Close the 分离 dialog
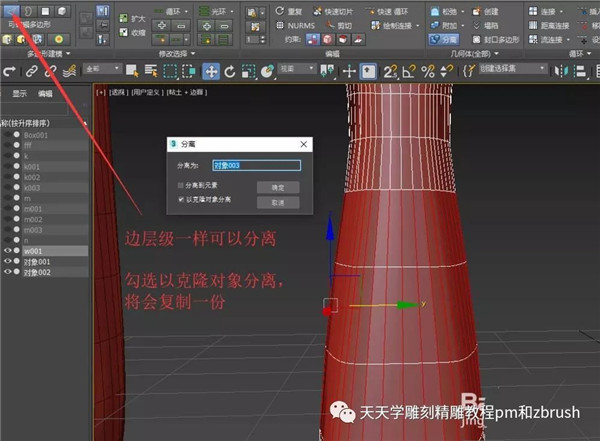The height and width of the screenshot is (441, 600). click(x=303, y=144)
